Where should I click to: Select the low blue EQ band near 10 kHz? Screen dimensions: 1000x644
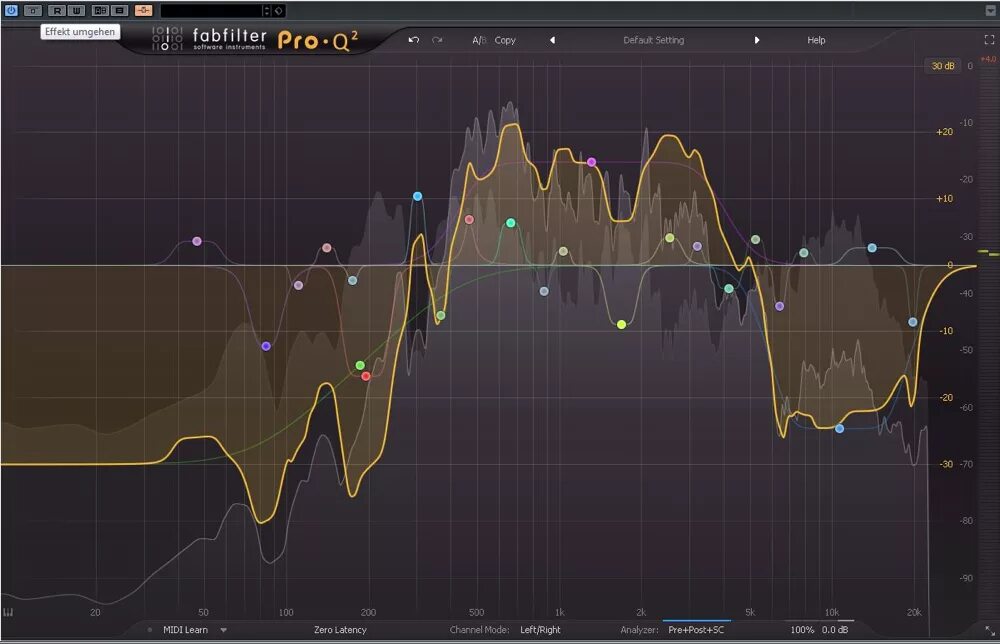tap(840, 428)
